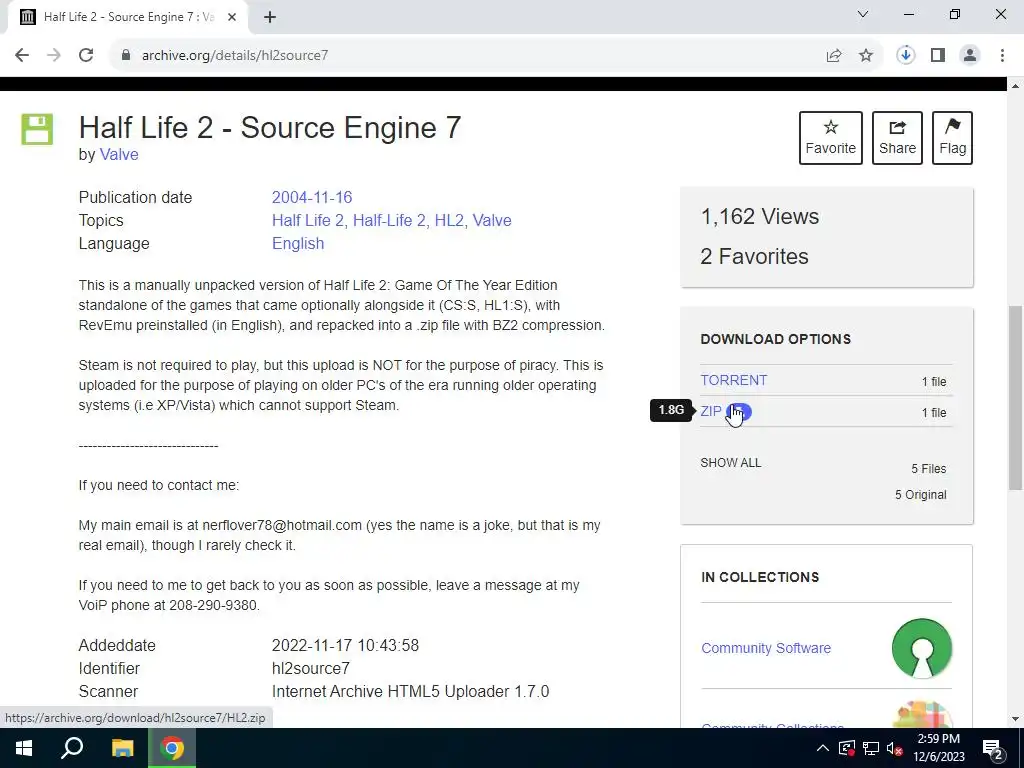Click SHOW ALL download files
Image resolution: width=1024 pixels, height=768 pixels.
pyautogui.click(x=730, y=463)
